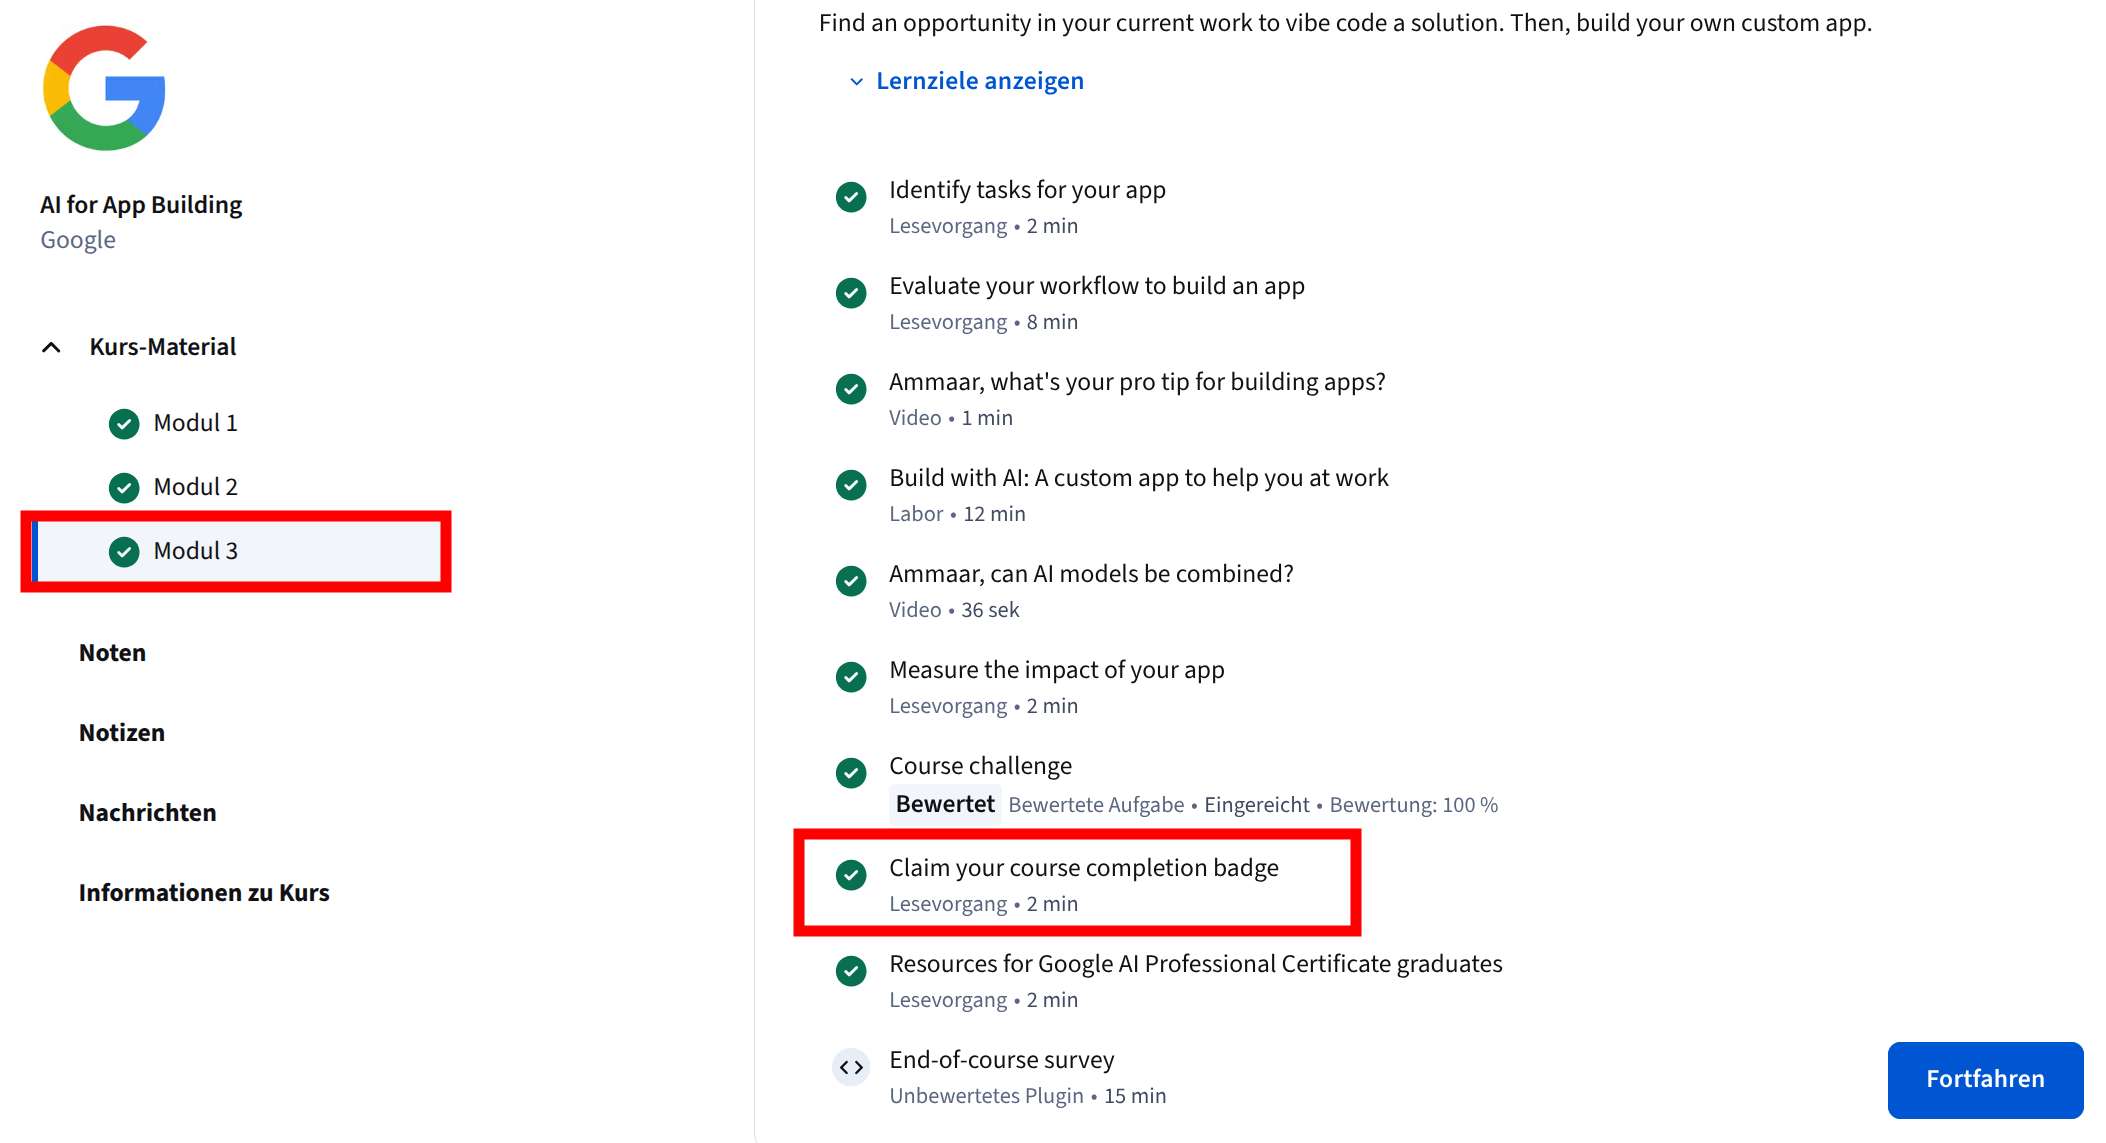
Task: Open Resources for Google AI Professional Certificate graduates
Action: pos(1195,964)
